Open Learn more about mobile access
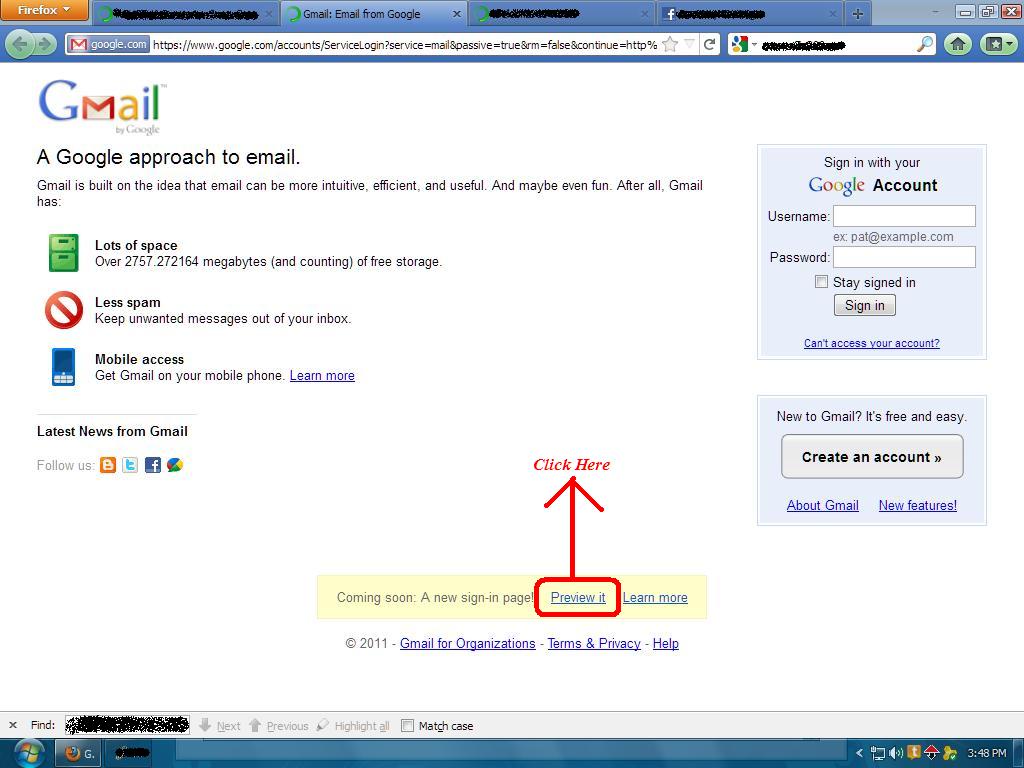Image resolution: width=1024 pixels, height=768 pixels. pyautogui.click(x=322, y=376)
